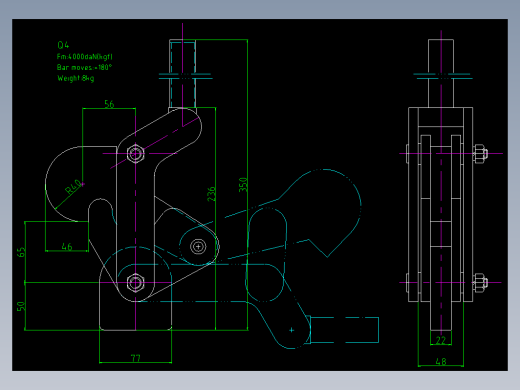Pick the "77" base width dimension
520x390 pixels.
point(136,358)
